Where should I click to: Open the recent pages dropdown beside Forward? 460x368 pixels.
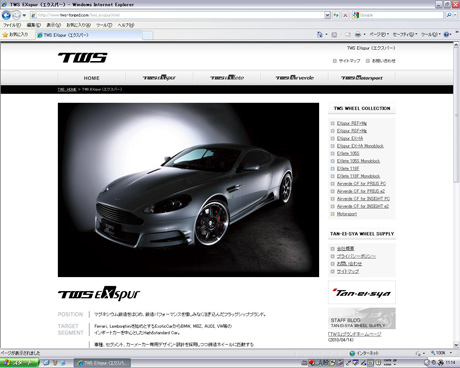(x=24, y=15)
